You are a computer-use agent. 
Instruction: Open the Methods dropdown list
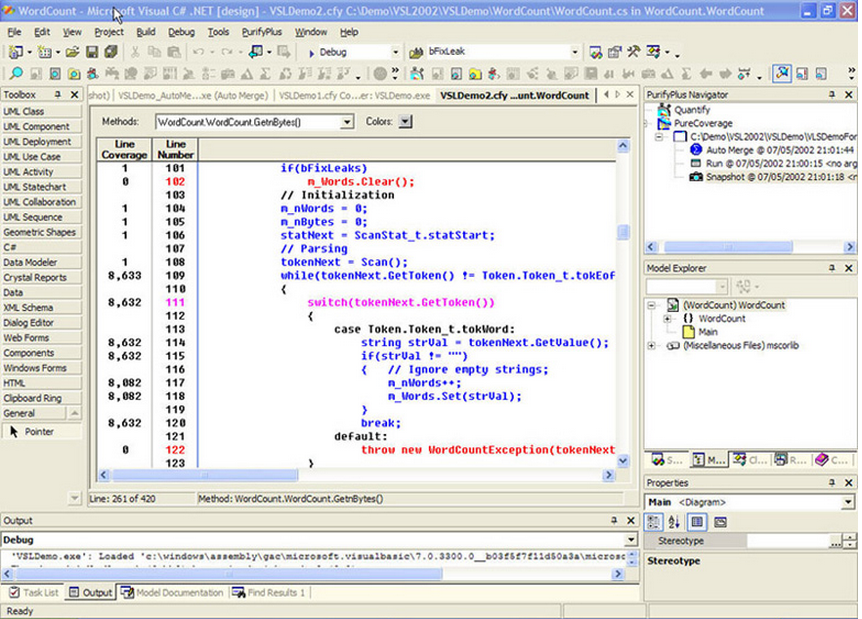(x=347, y=122)
